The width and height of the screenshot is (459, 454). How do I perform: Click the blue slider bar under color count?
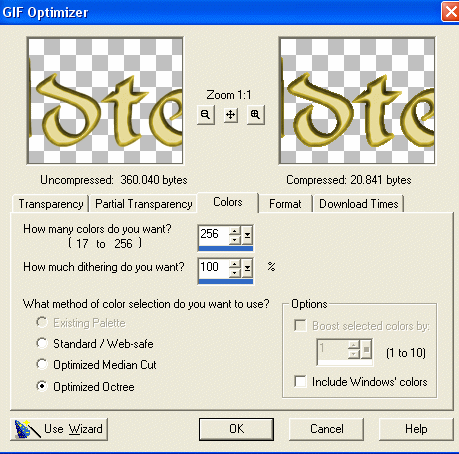tap(226, 248)
